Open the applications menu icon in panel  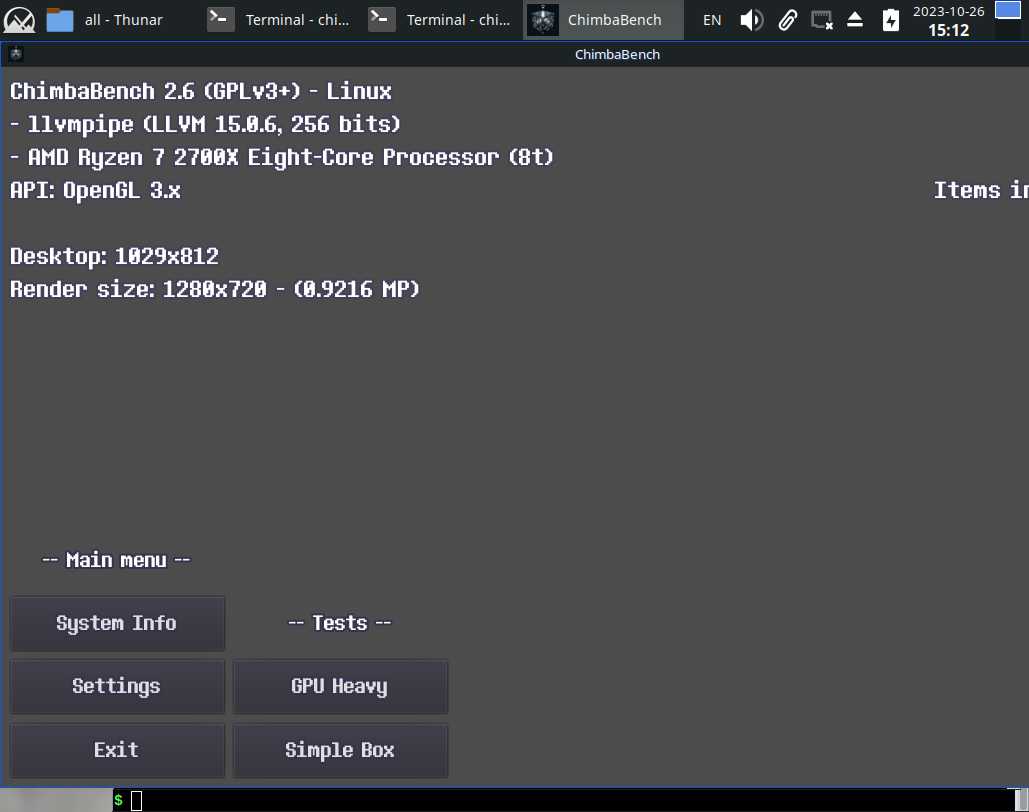pyautogui.click(x=20, y=20)
